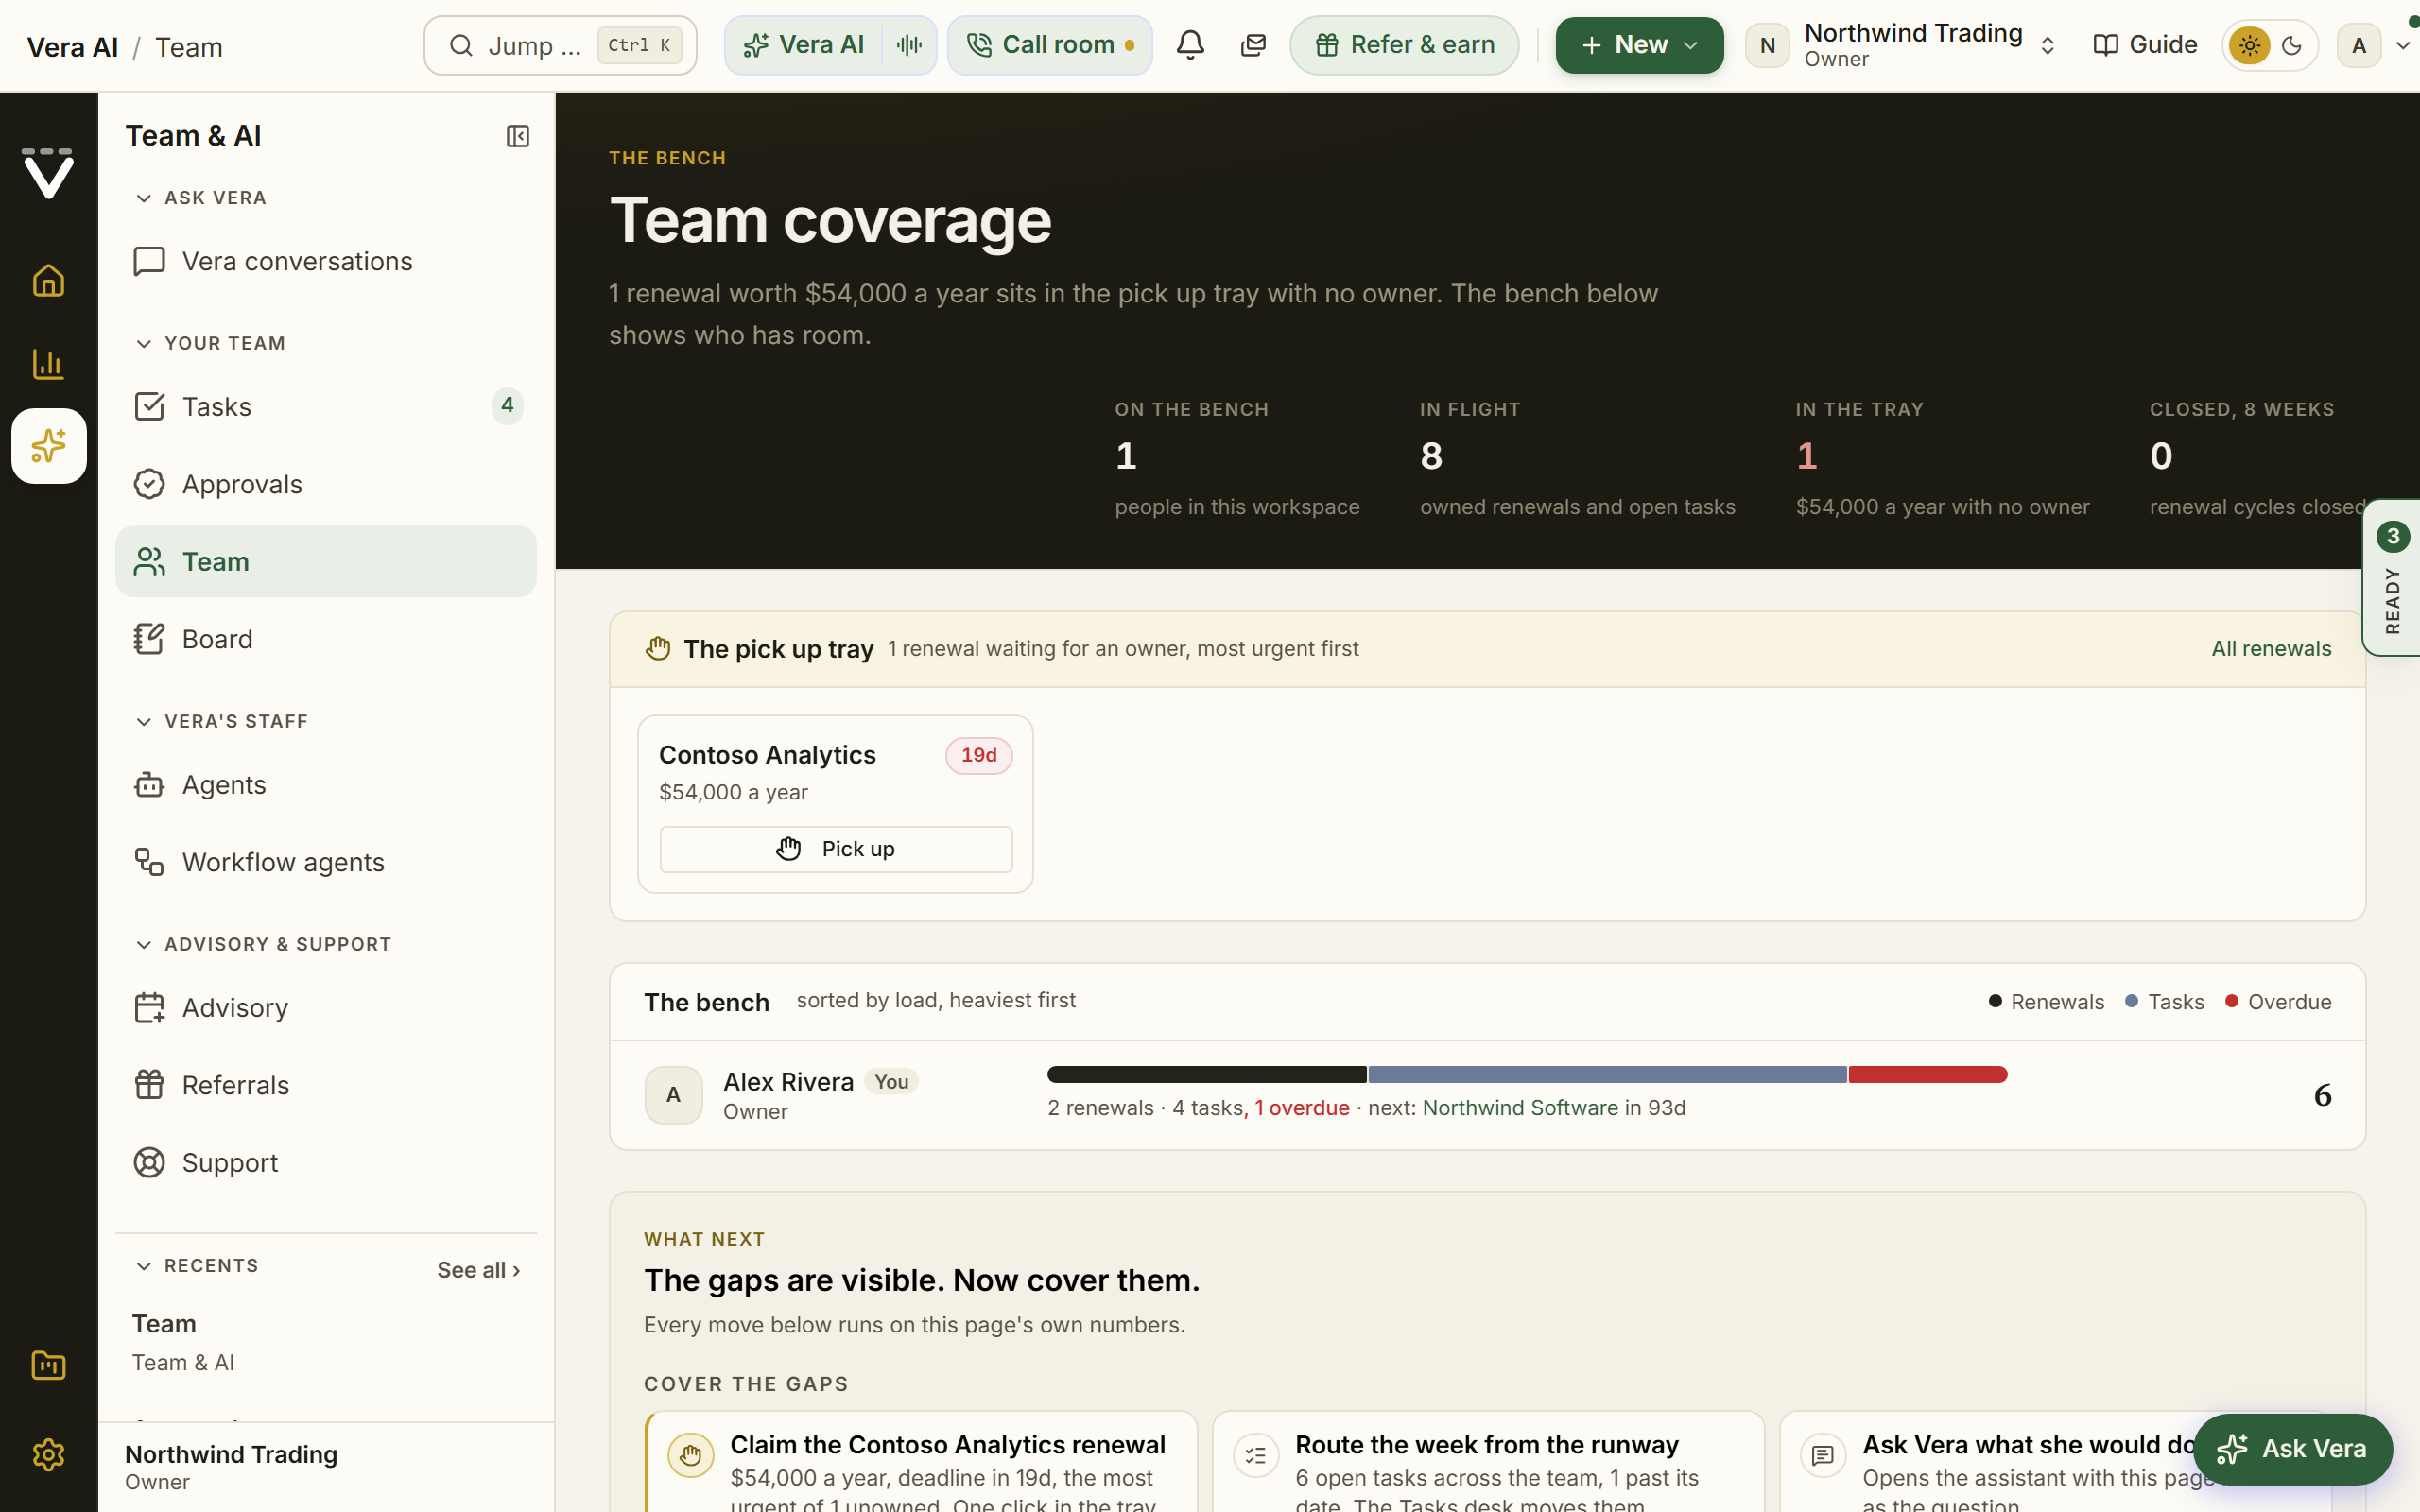The image size is (2420, 1512).
Task: Open the Northwind Trading workspace switcher
Action: tap(1901, 45)
